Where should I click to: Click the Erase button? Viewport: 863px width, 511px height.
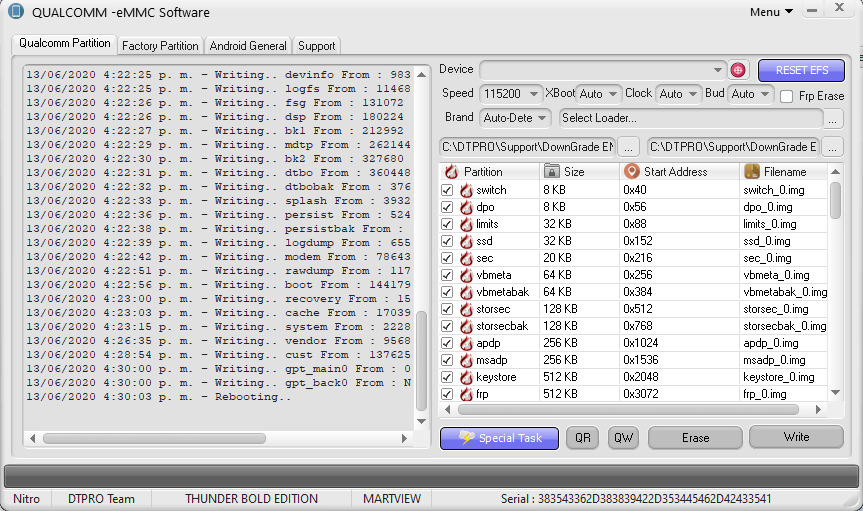pos(695,438)
